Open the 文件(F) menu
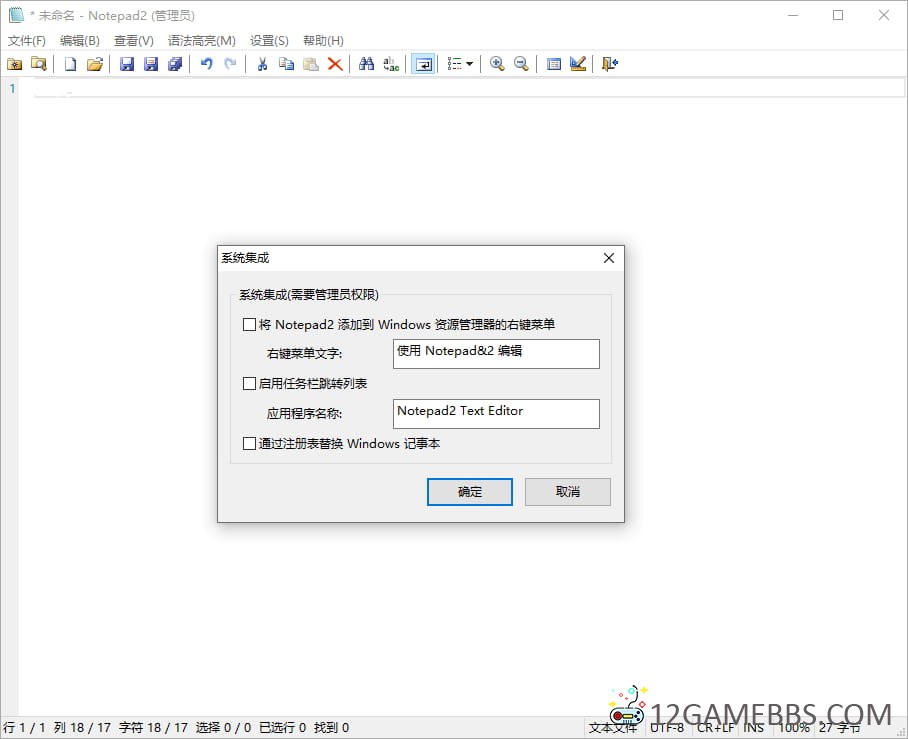The height and width of the screenshot is (739, 908). pos(27,41)
